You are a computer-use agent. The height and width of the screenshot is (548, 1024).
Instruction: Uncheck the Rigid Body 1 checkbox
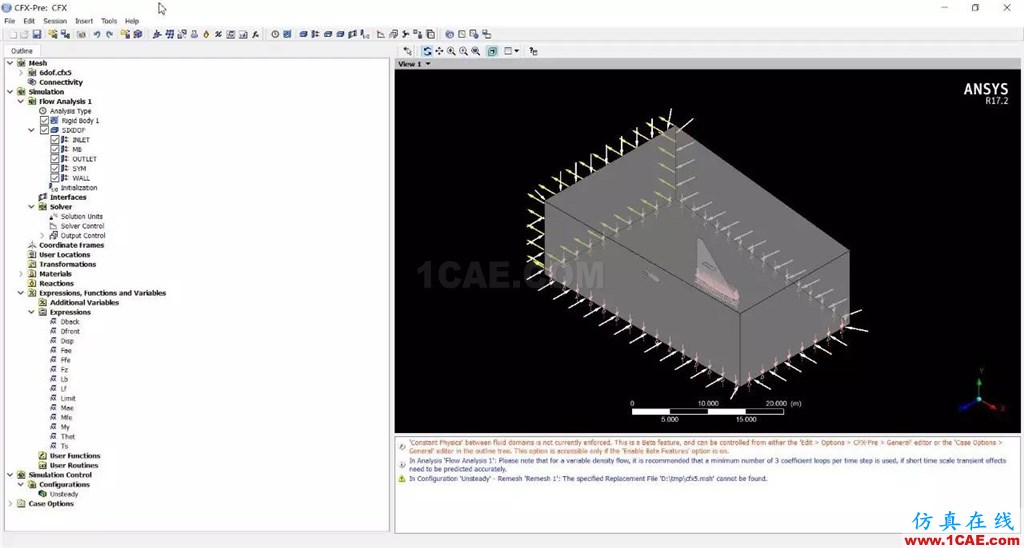(44, 121)
